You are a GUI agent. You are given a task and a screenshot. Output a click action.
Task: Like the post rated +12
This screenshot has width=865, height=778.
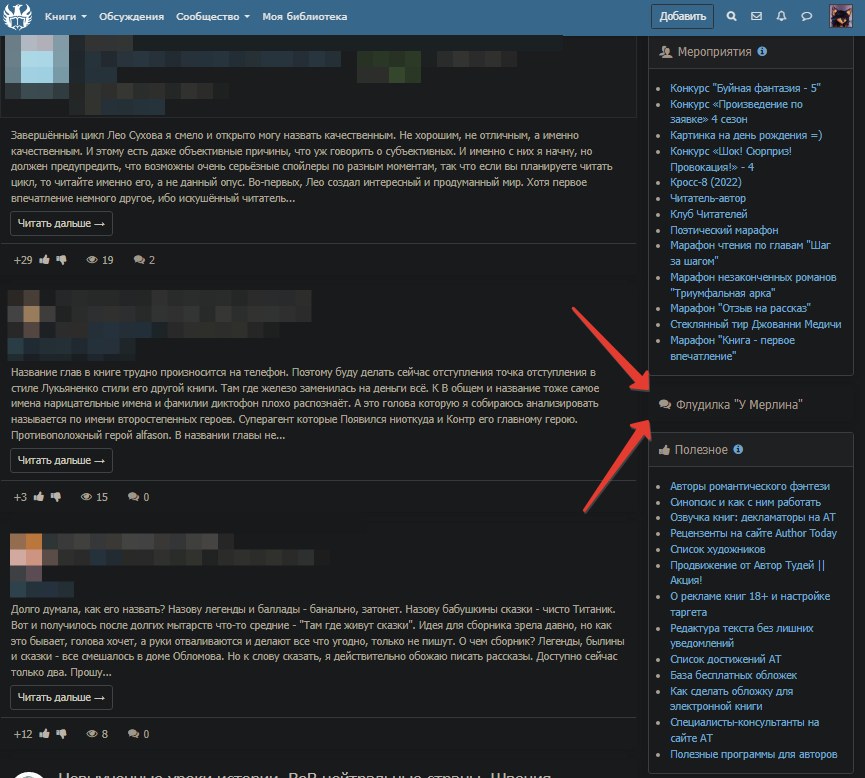(45, 734)
